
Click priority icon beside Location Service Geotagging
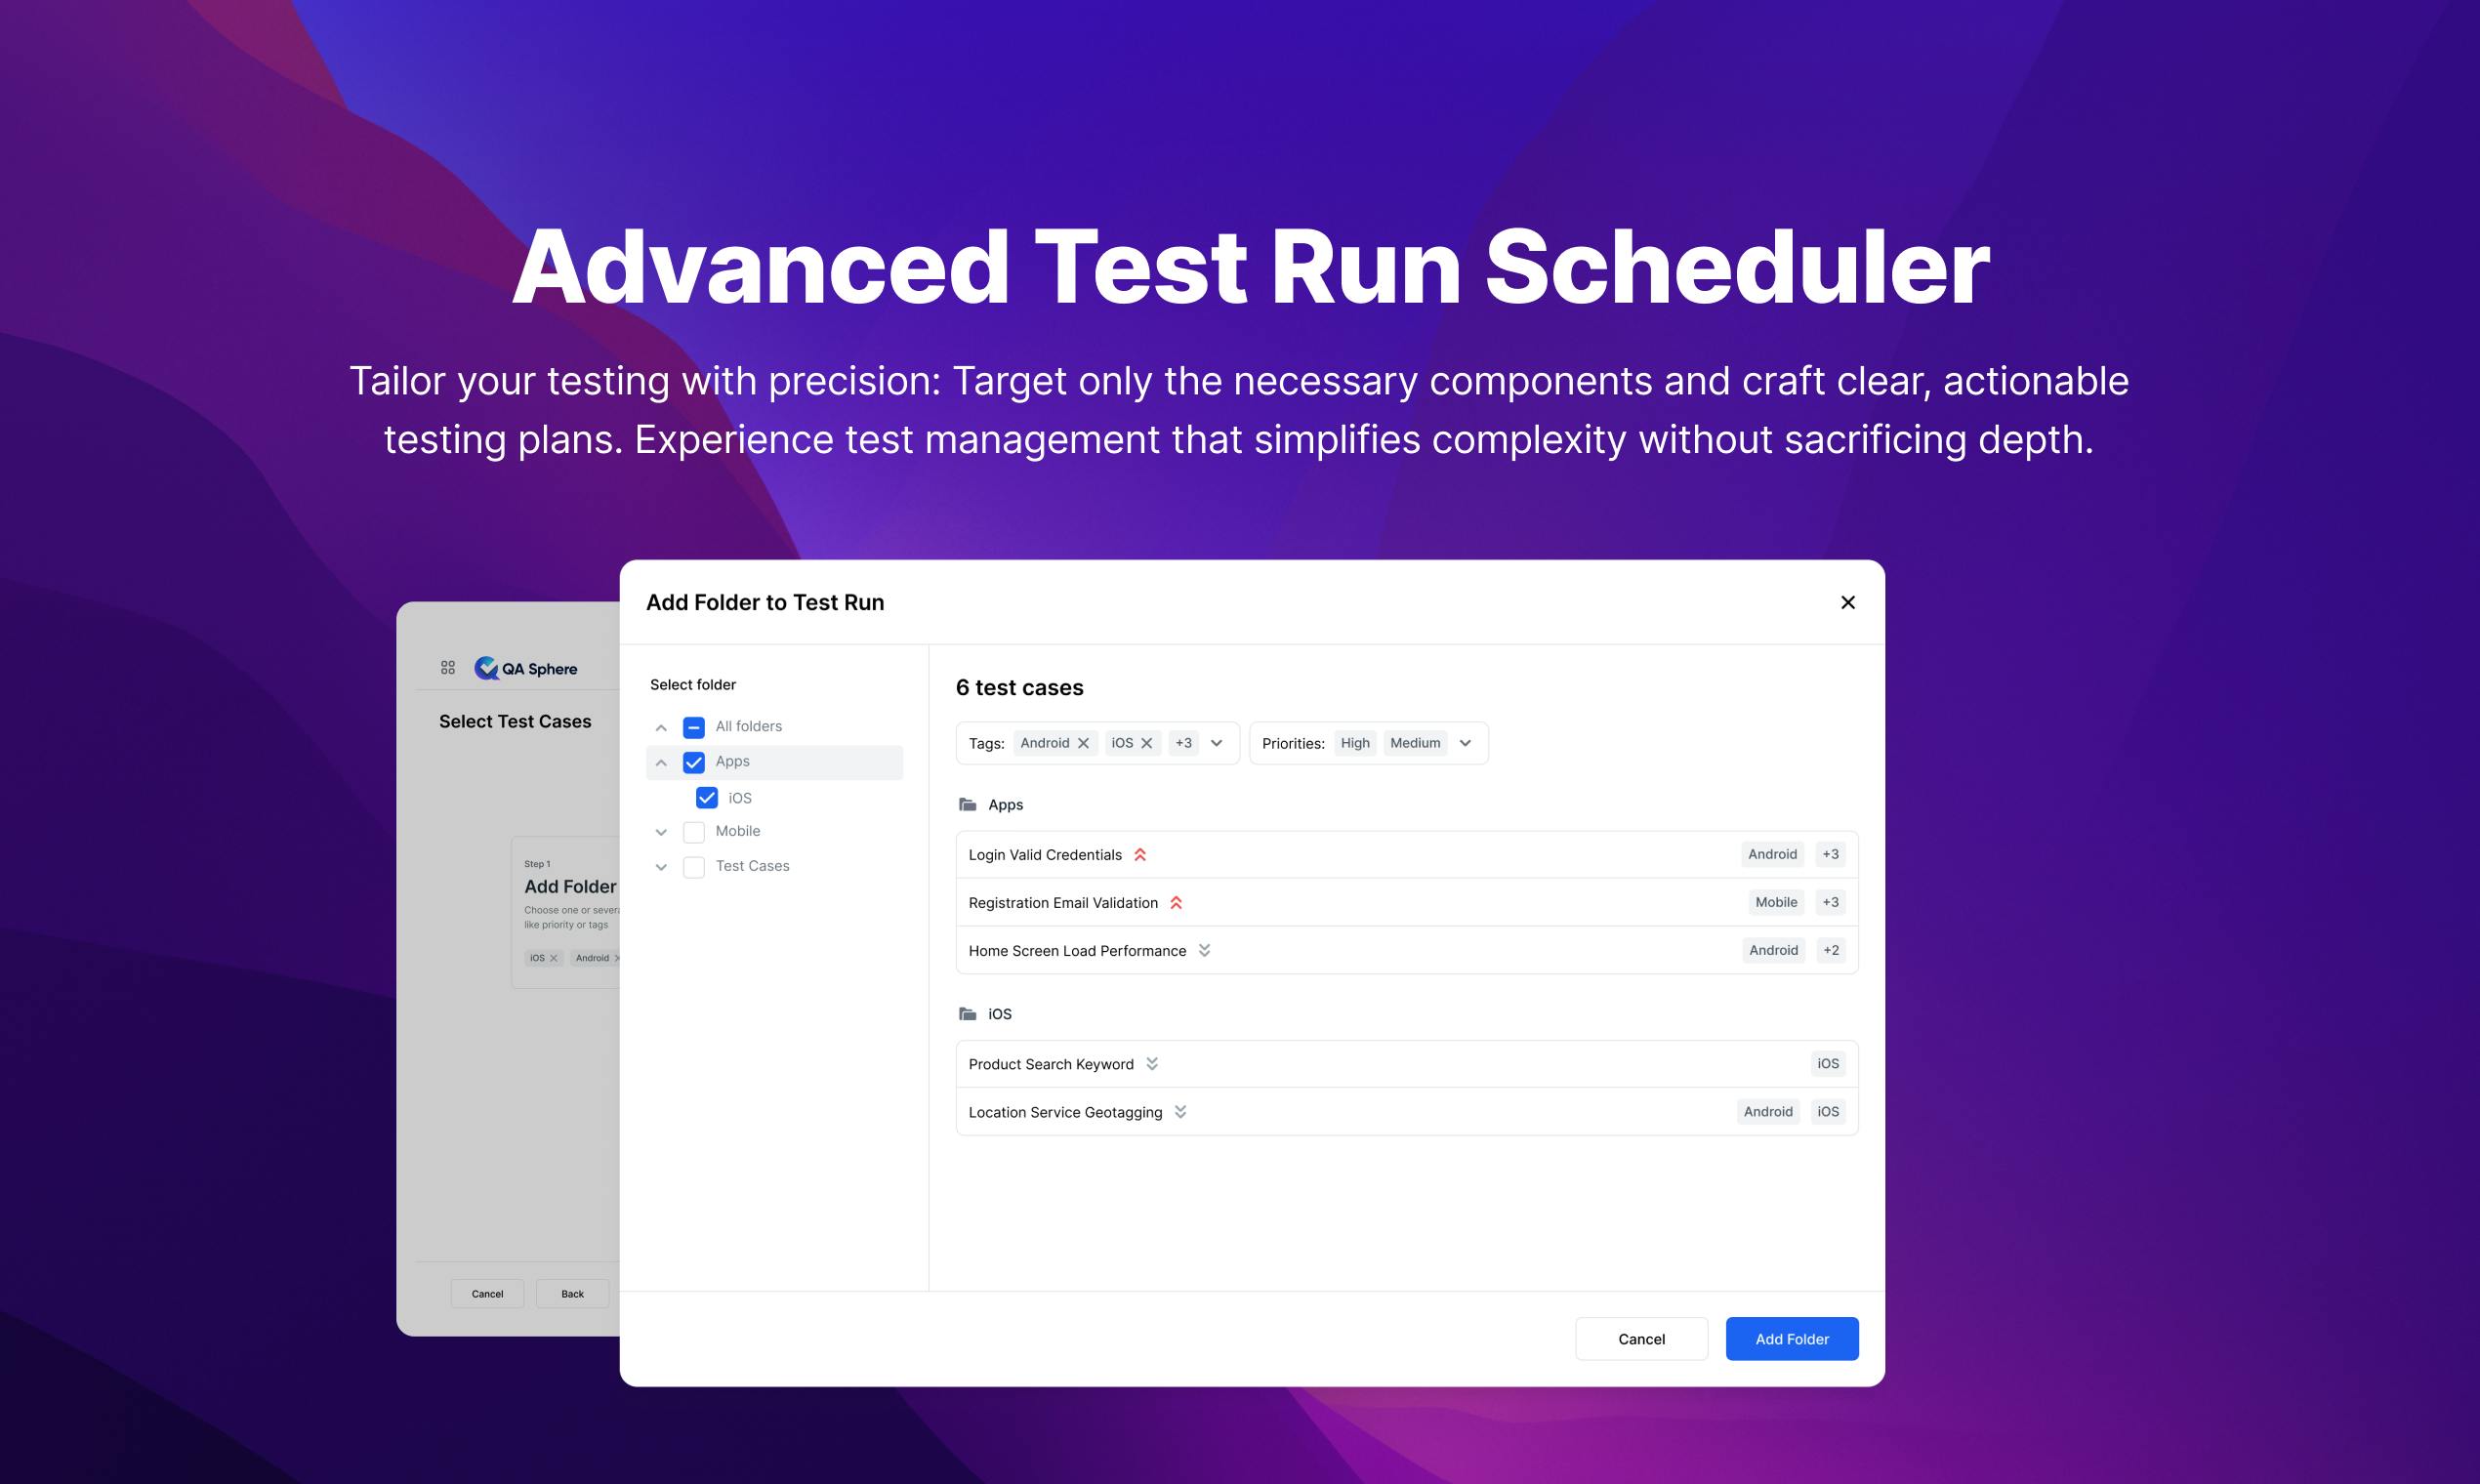click(x=1180, y=1111)
